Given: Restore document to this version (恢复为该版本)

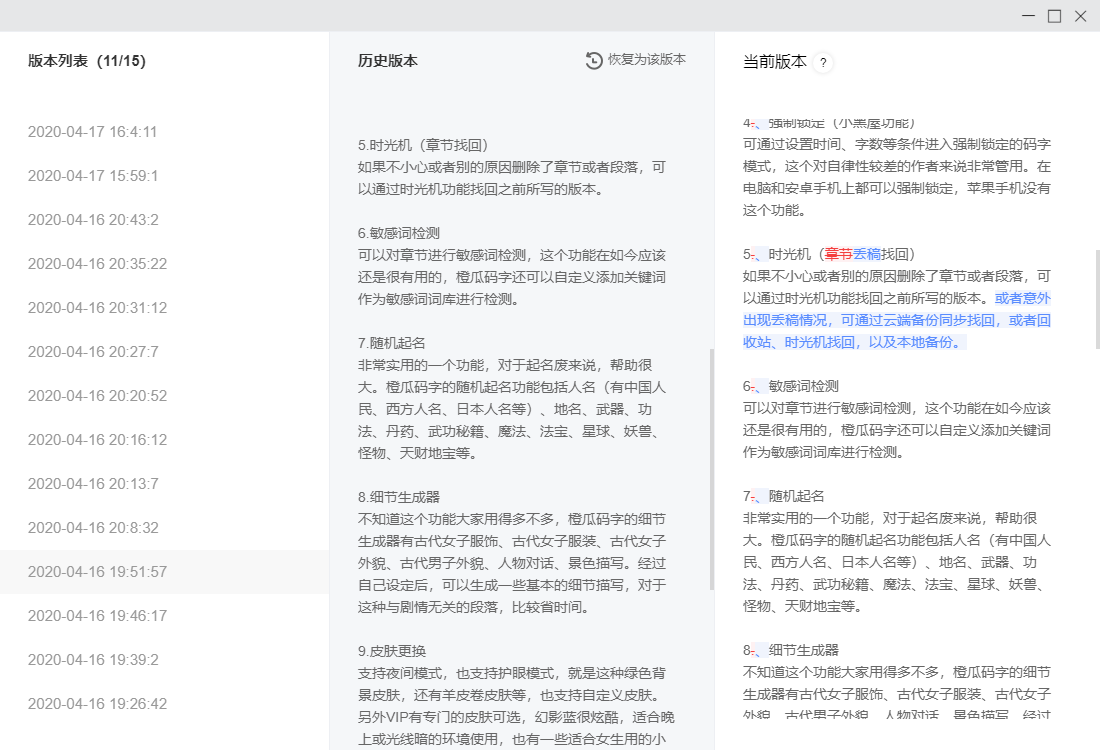Looking at the screenshot, I should pos(636,60).
